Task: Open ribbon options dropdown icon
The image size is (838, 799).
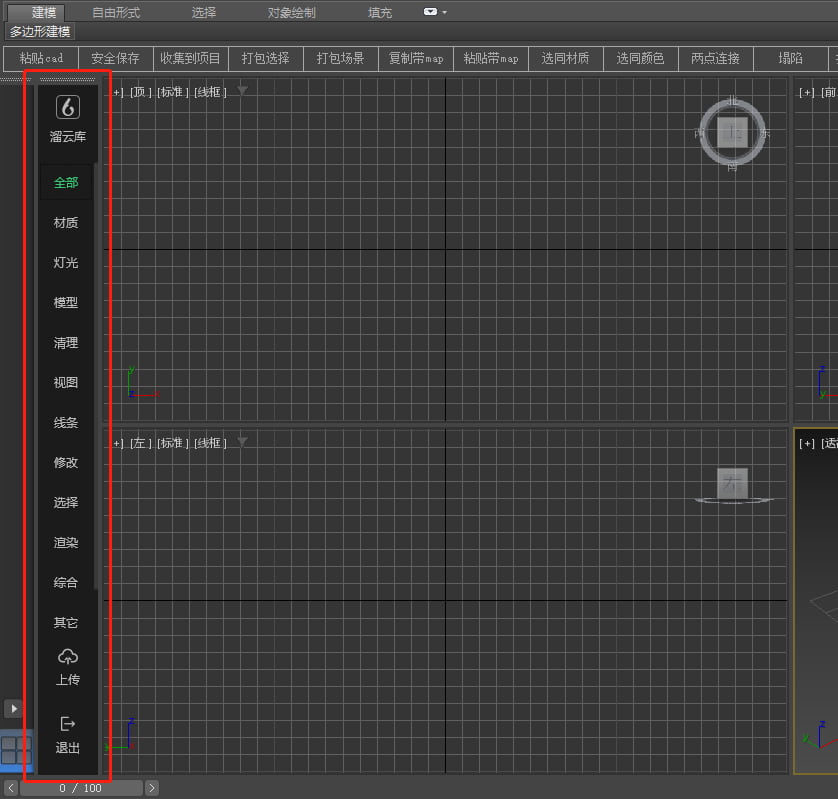Action: [434, 12]
